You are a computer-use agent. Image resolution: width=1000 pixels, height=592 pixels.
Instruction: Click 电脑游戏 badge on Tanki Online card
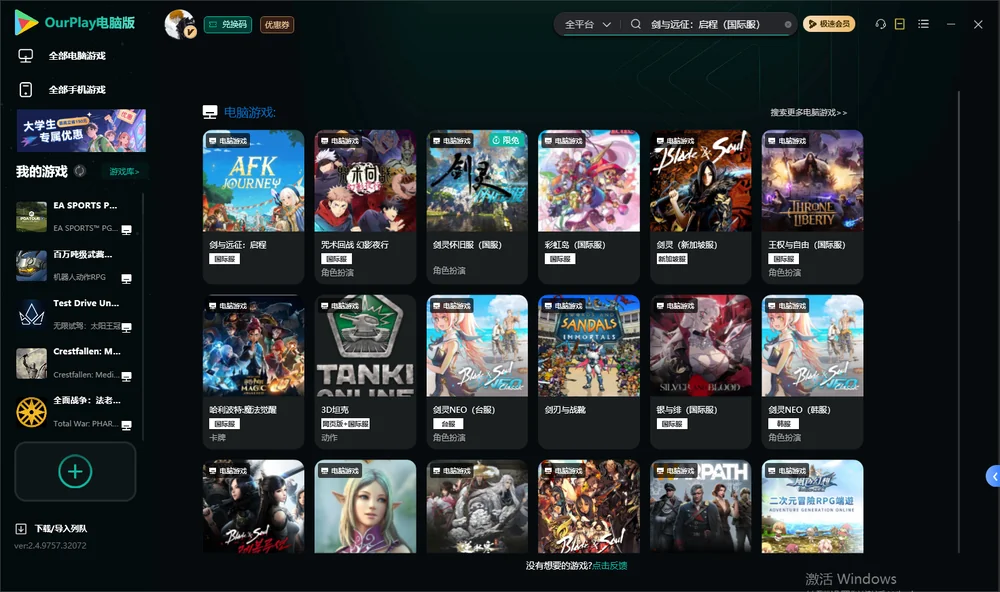tap(339, 306)
